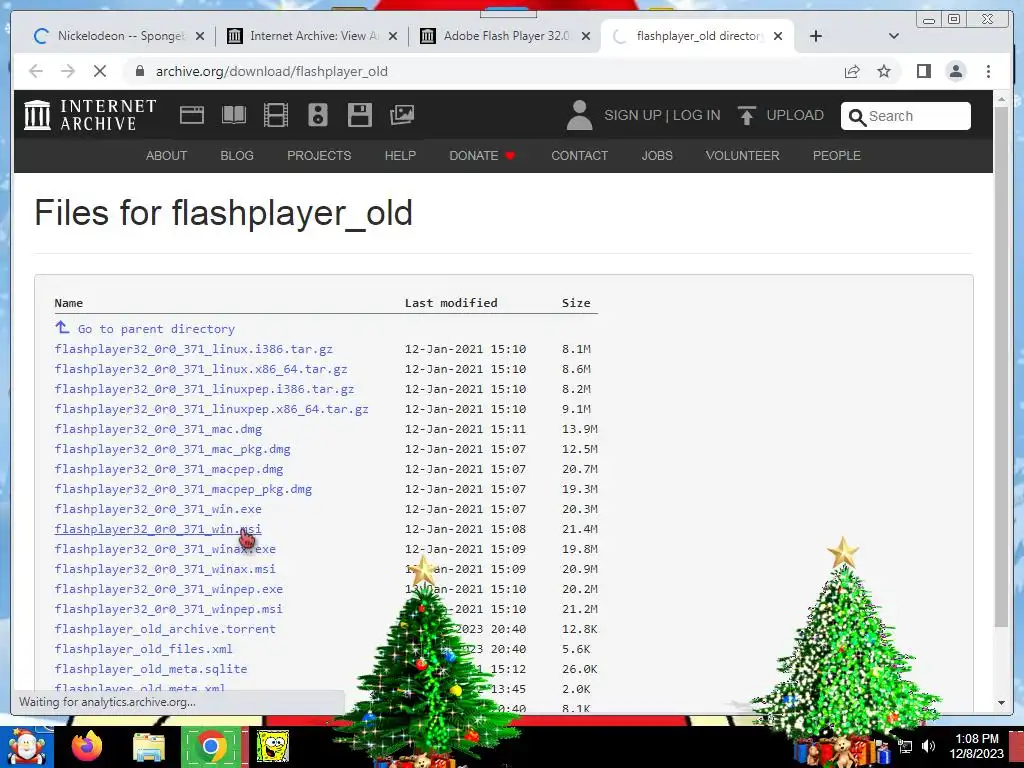Download flashplayer32_0r0_371_macpep.dmg
The image size is (1024, 768).
(169, 469)
